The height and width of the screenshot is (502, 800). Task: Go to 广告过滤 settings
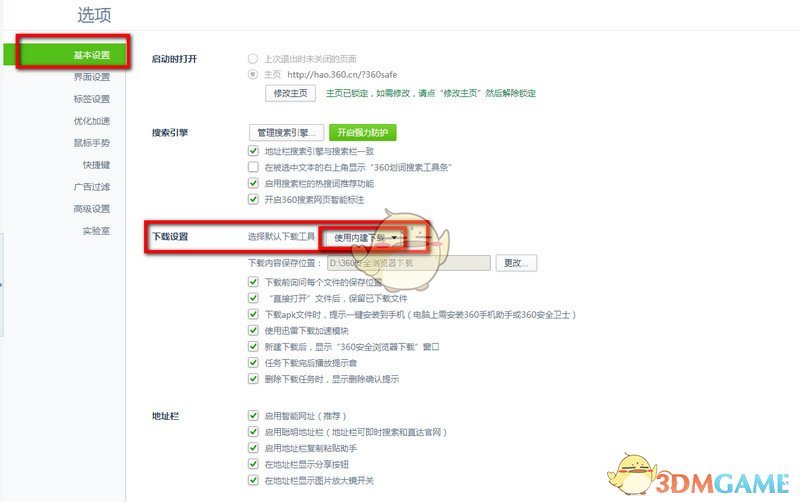click(92, 187)
